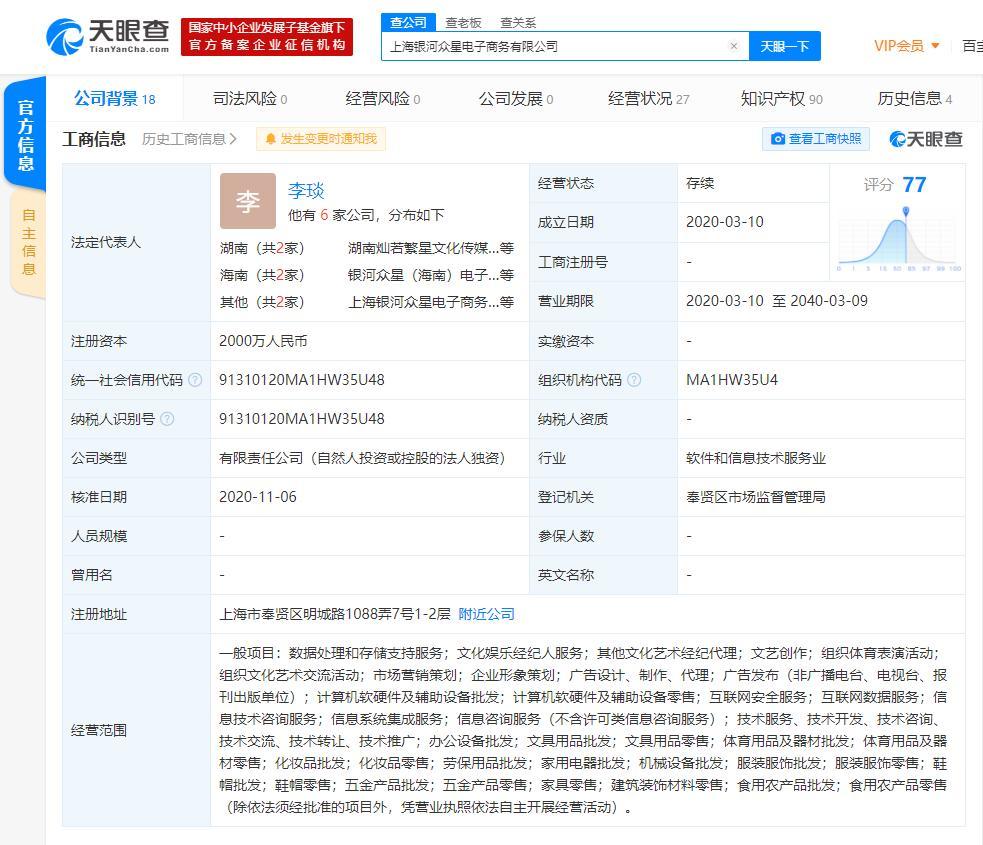Open legal representative 李琰 link
The height and width of the screenshot is (845, 983).
[306, 191]
